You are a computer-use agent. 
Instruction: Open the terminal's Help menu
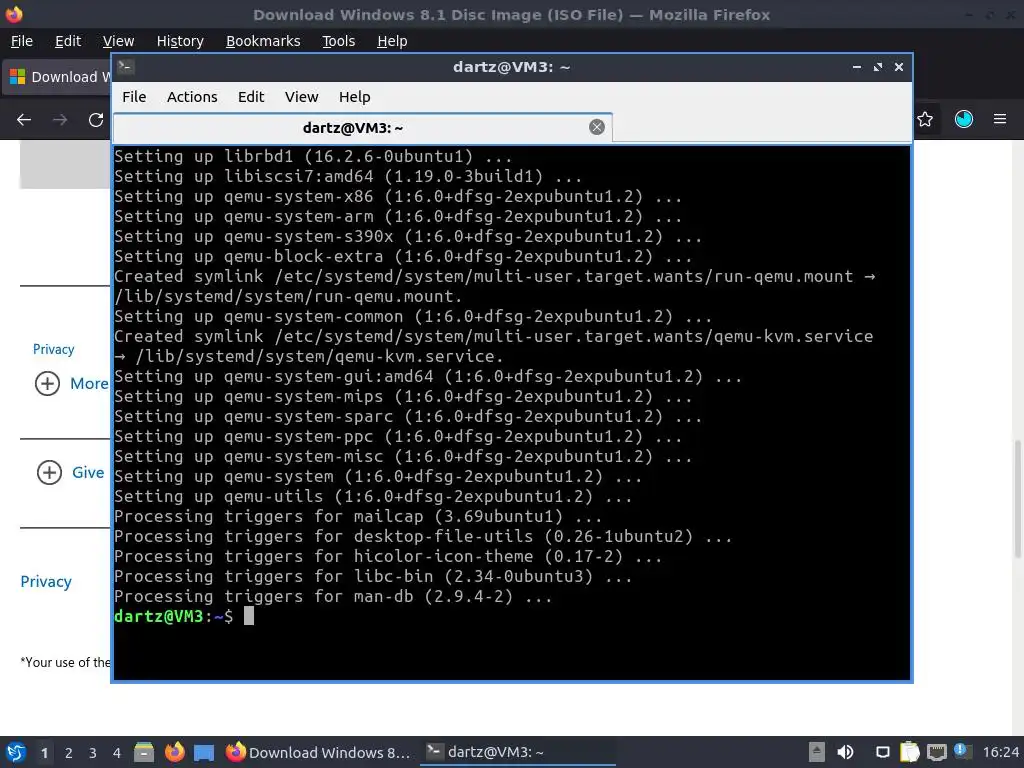tap(355, 97)
